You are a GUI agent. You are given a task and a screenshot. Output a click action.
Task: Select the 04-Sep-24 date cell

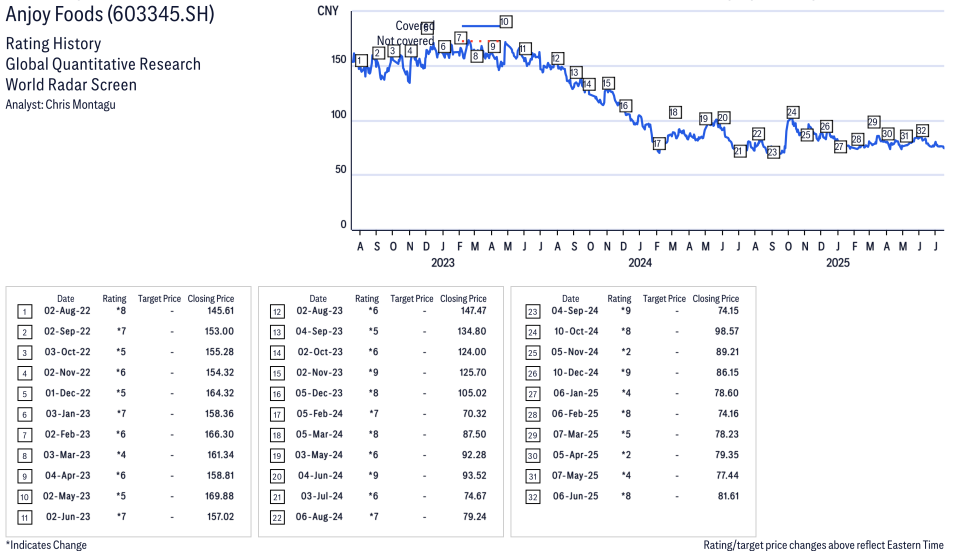pos(575,311)
